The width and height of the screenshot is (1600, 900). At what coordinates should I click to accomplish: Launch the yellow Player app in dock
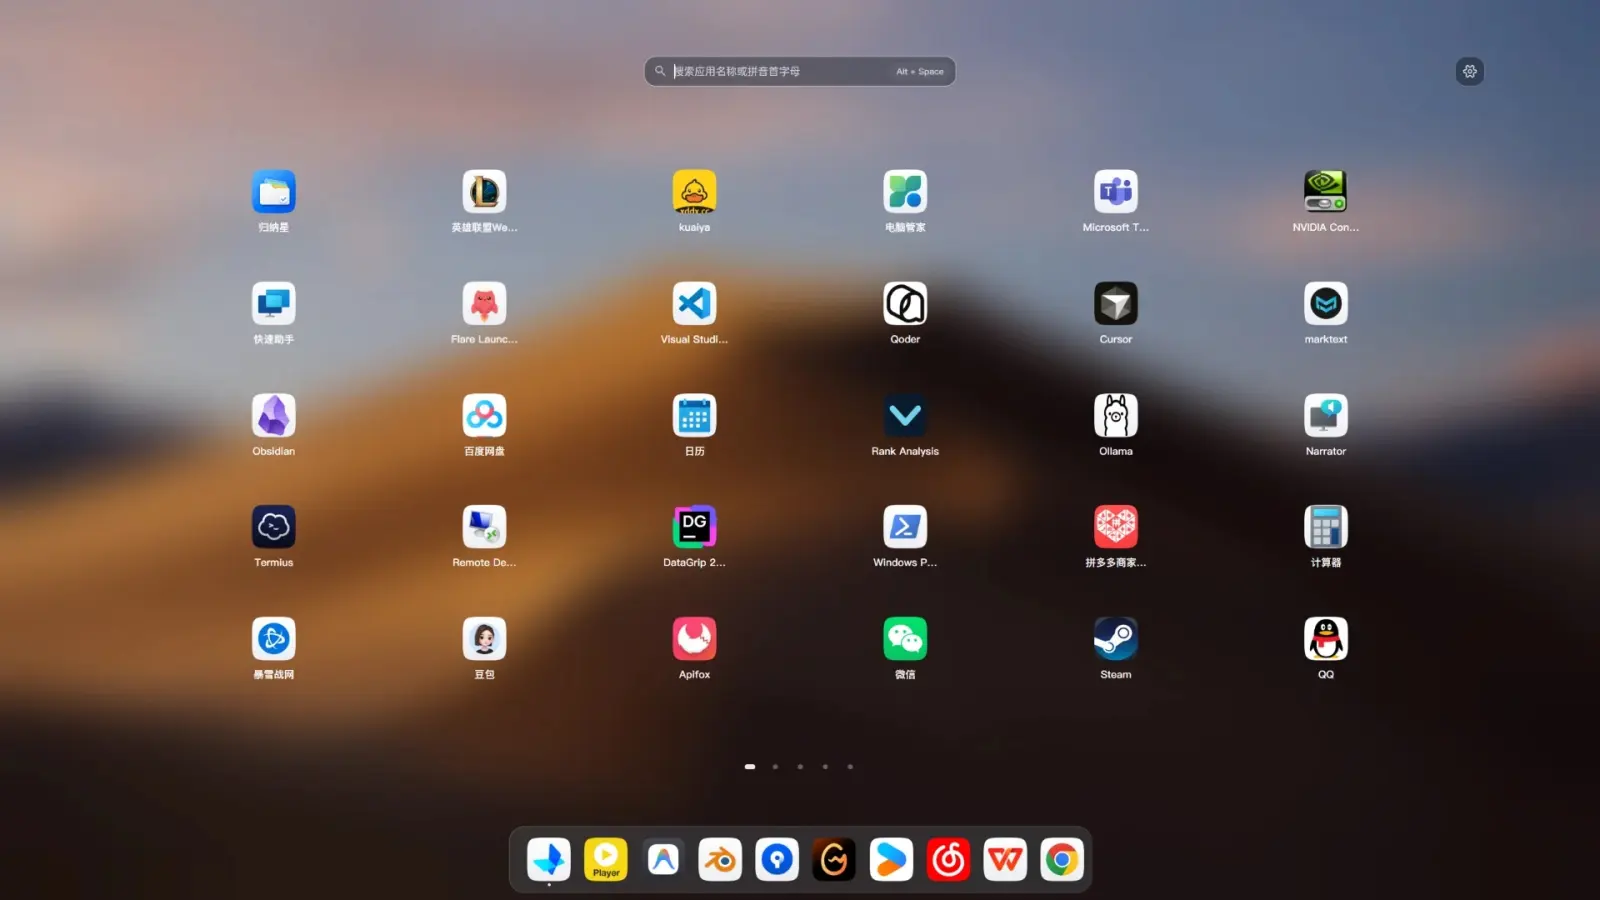(606, 860)
